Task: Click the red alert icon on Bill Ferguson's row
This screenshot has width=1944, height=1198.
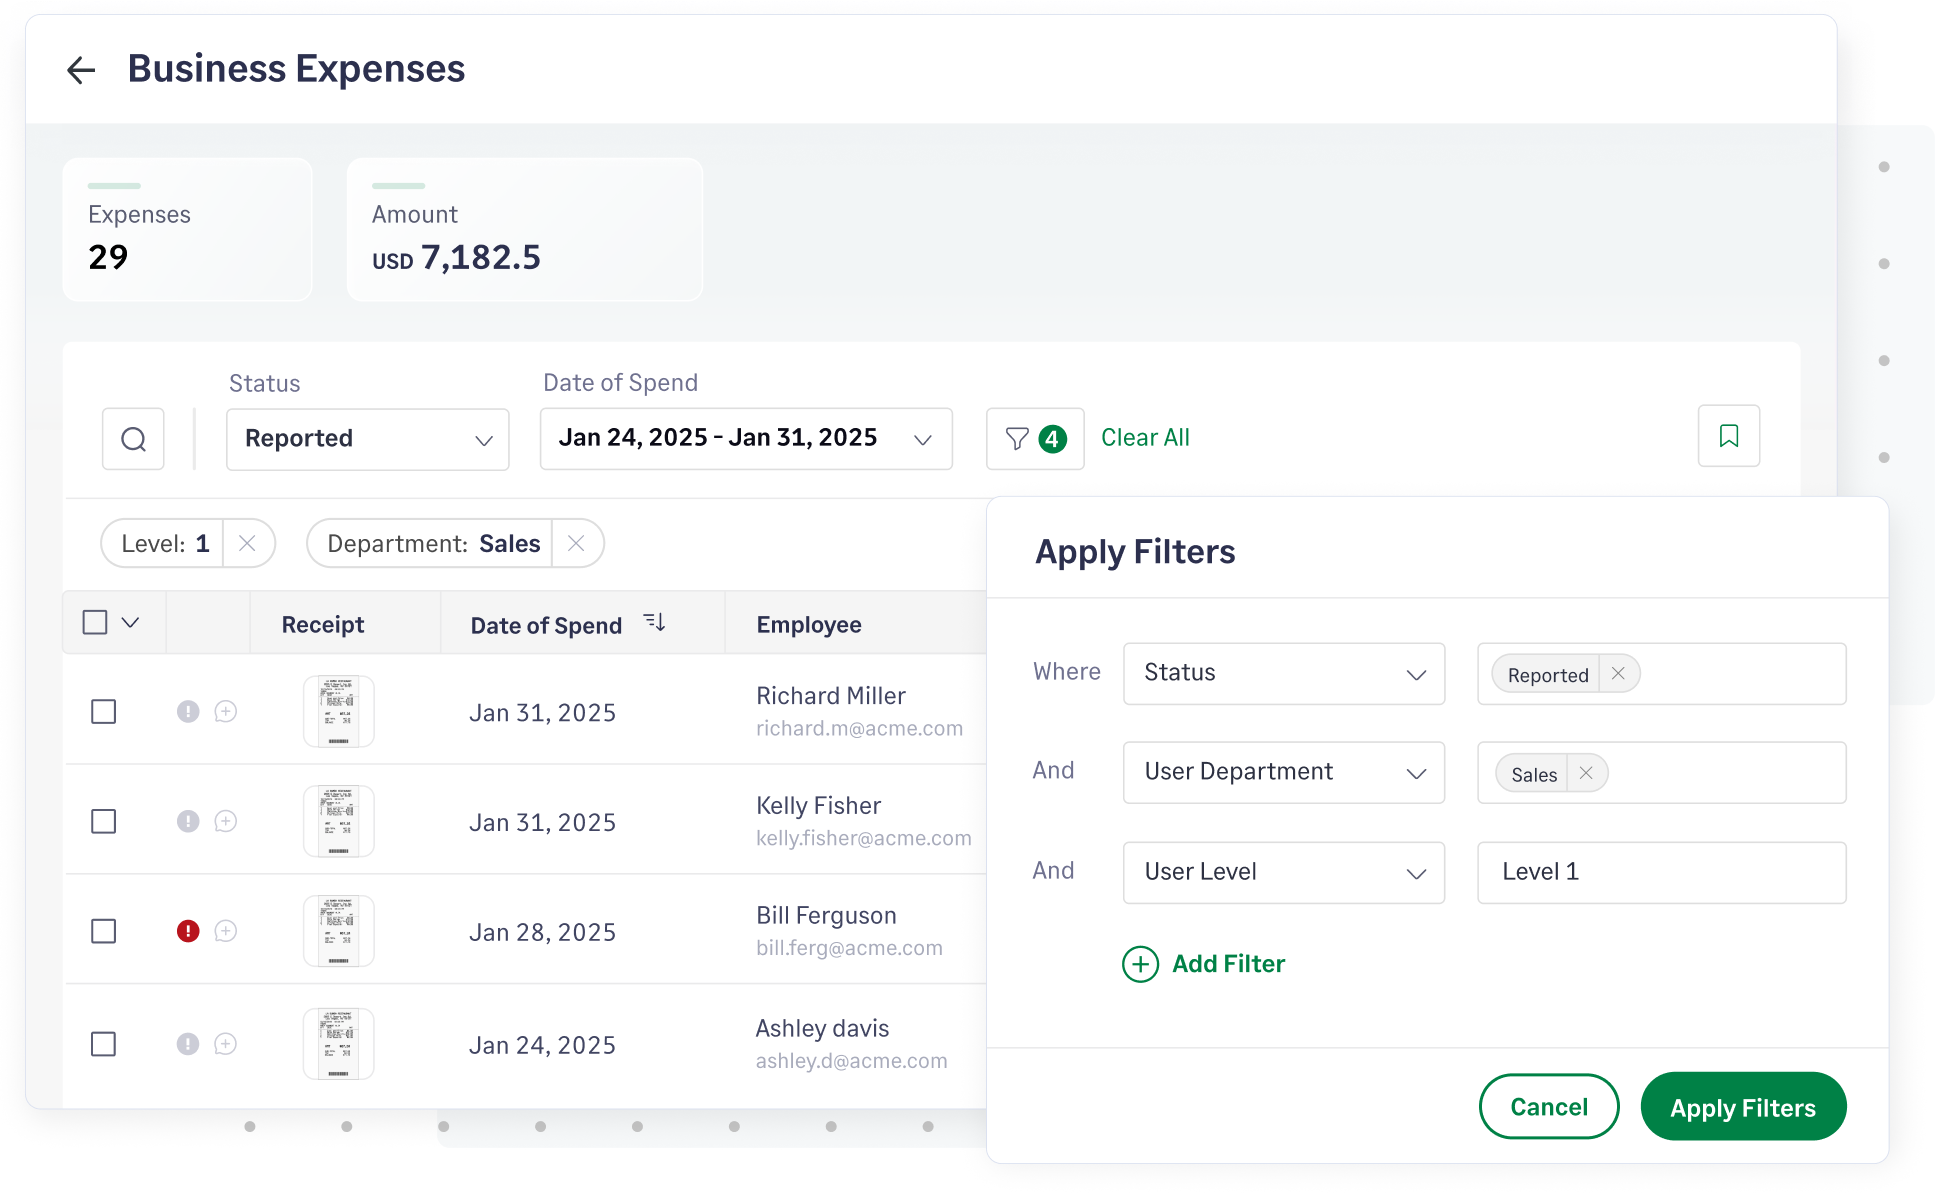Action: pyautogui.click(x=188, y=931)
